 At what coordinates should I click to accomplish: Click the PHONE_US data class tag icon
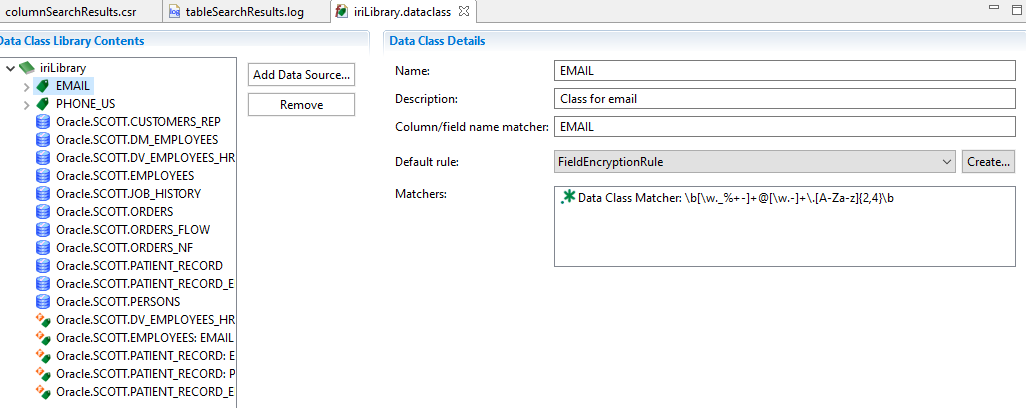42,104
